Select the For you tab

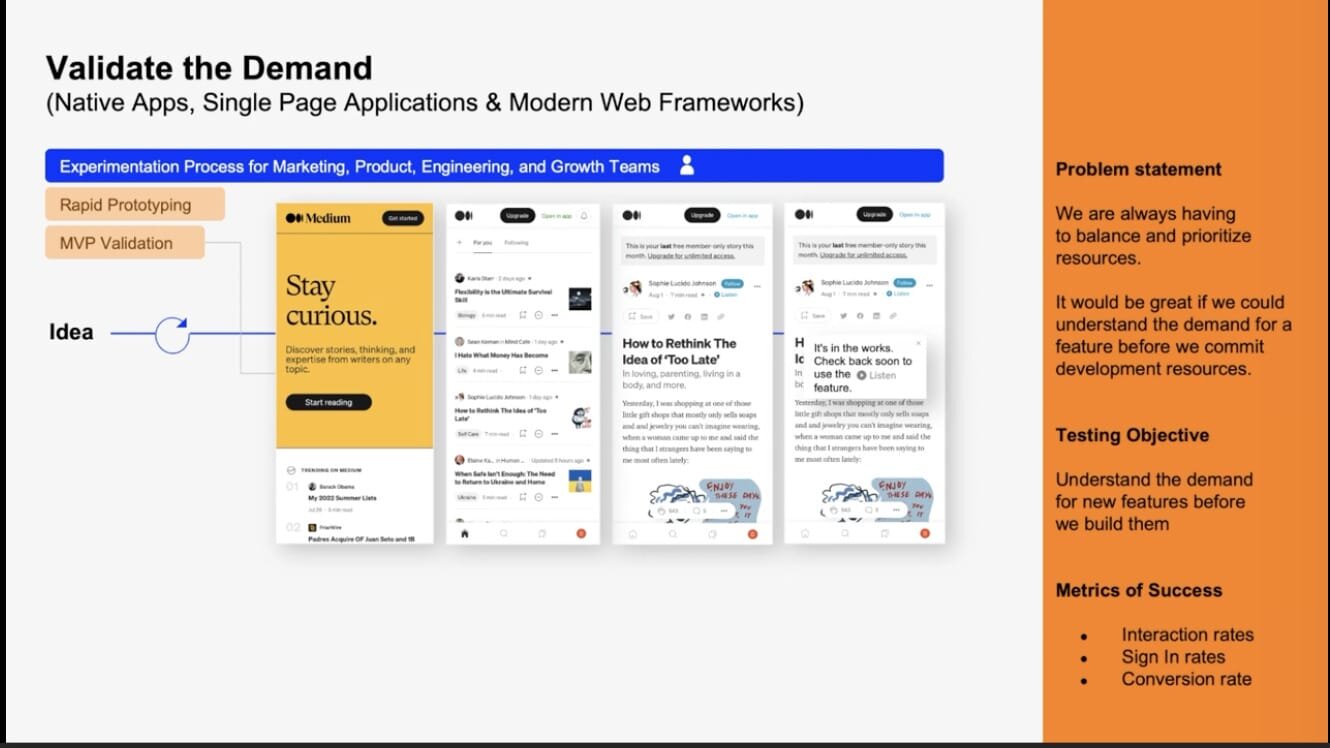point(482,243)
